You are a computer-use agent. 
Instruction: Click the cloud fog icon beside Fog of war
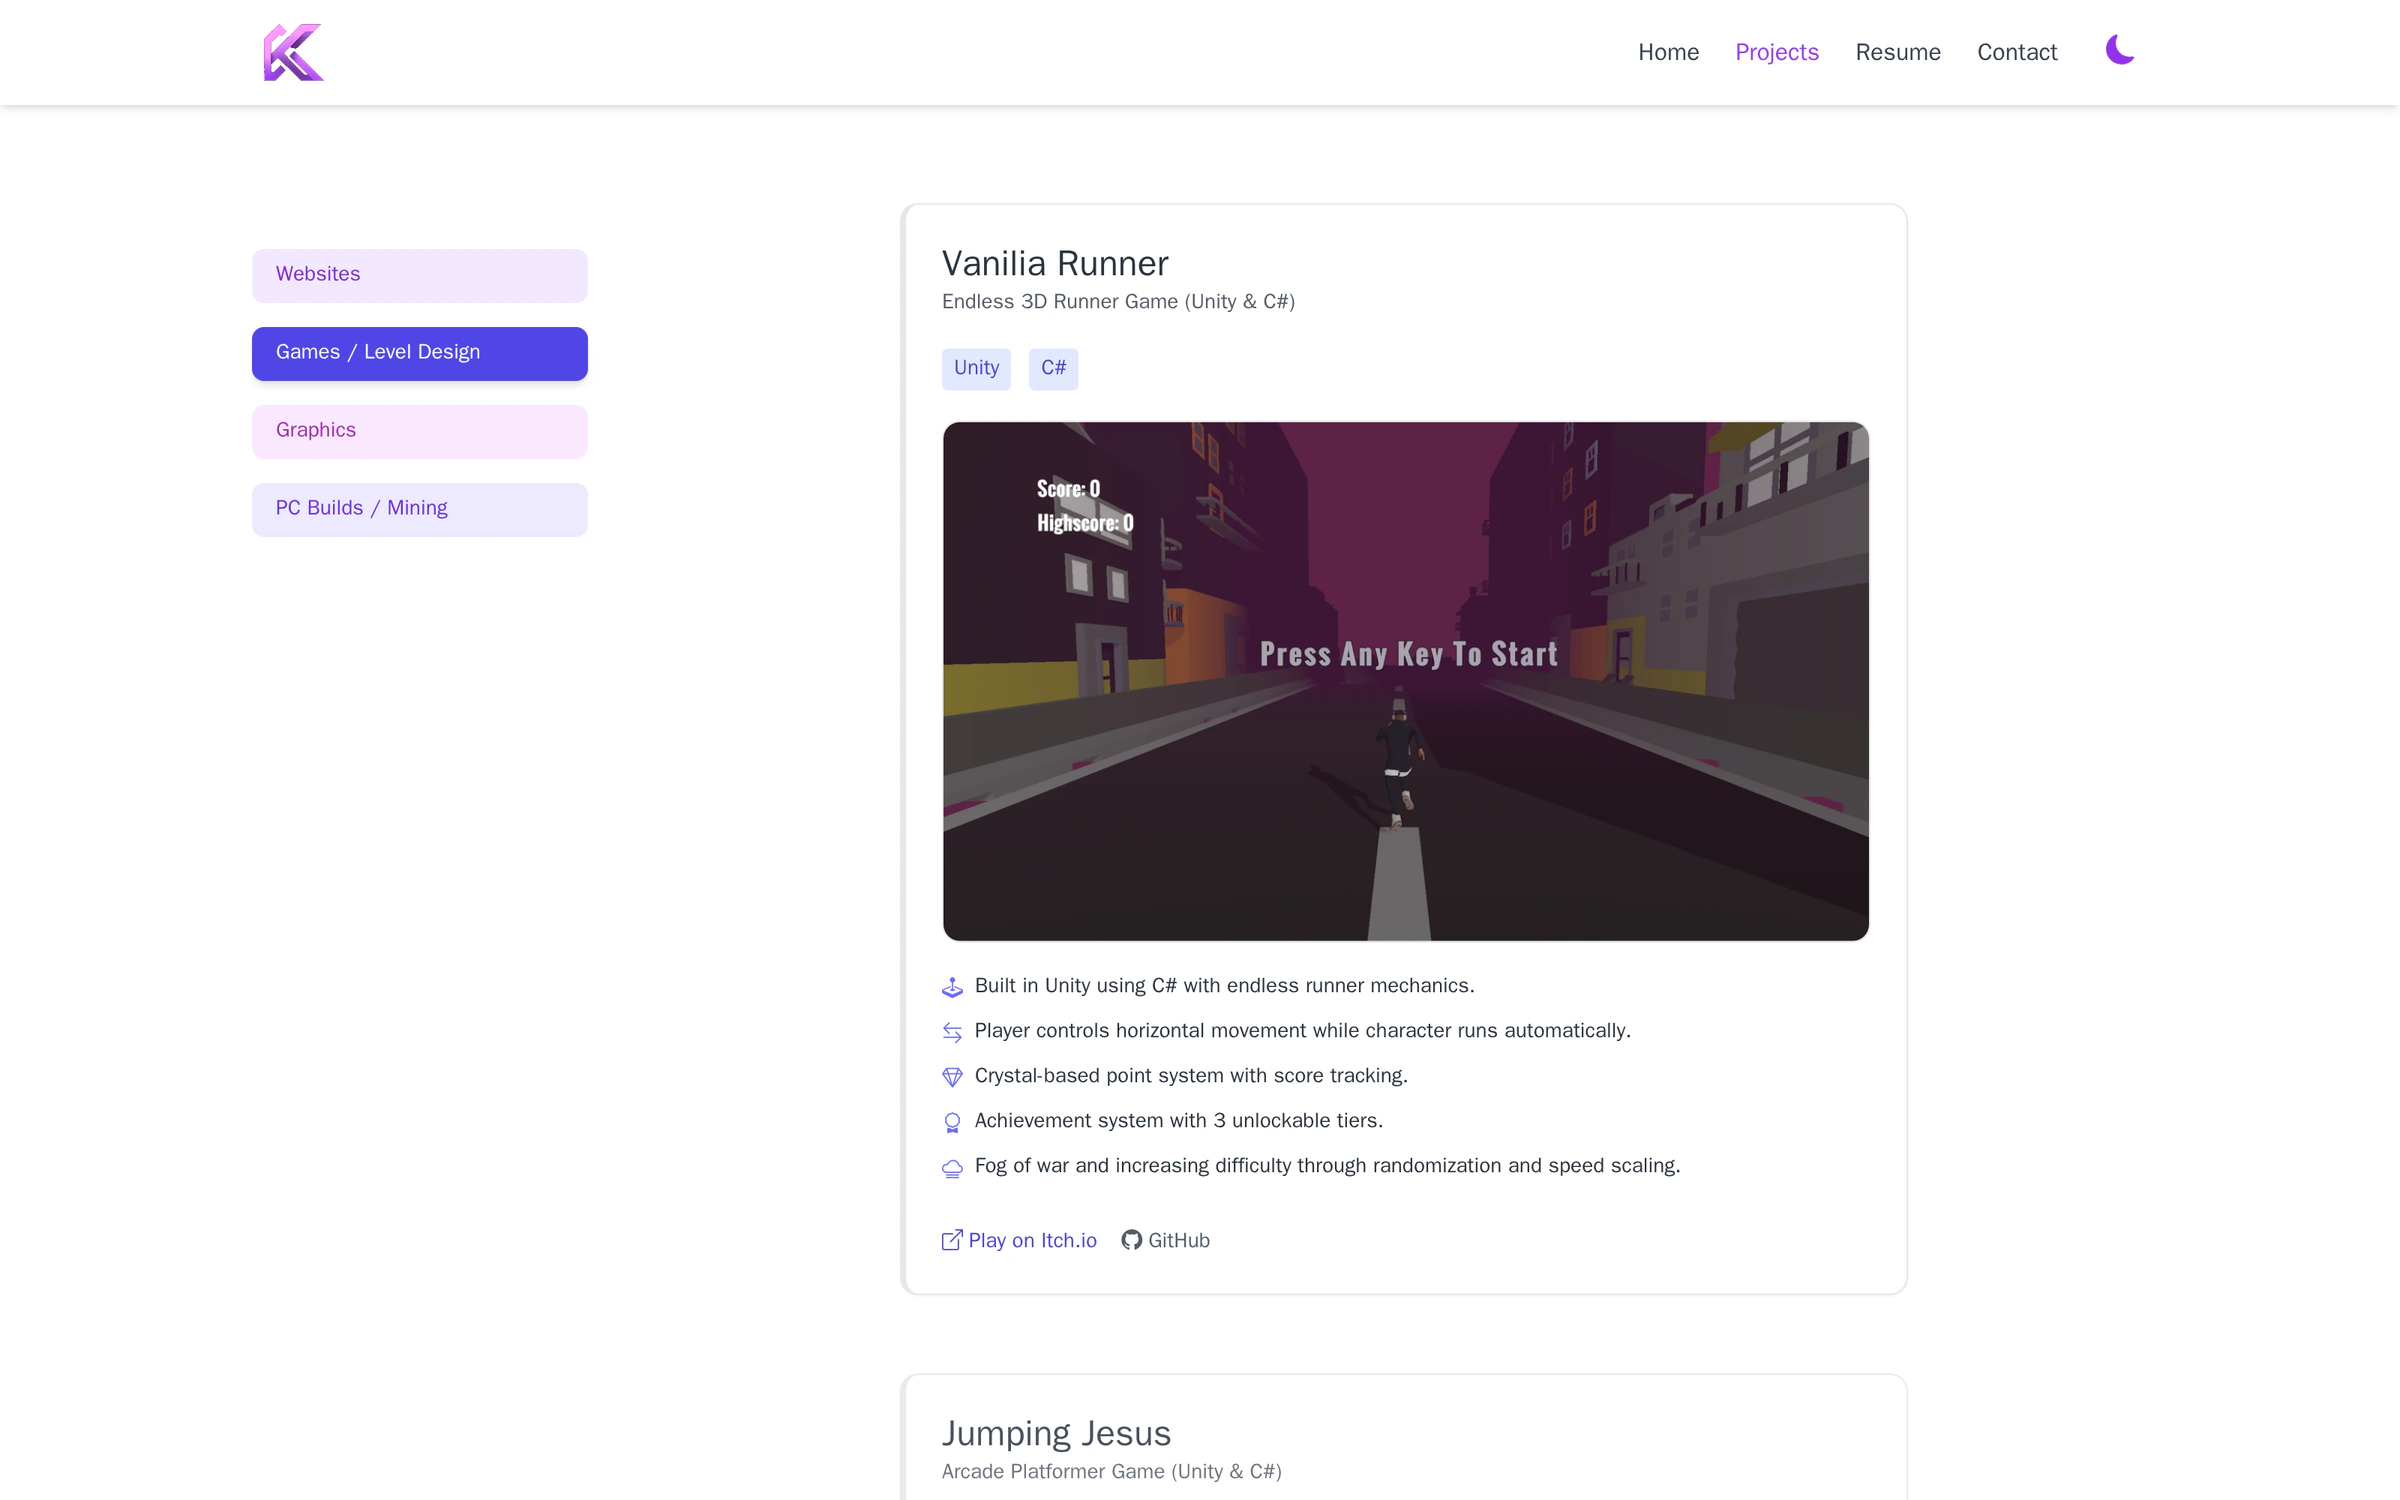952,1167
